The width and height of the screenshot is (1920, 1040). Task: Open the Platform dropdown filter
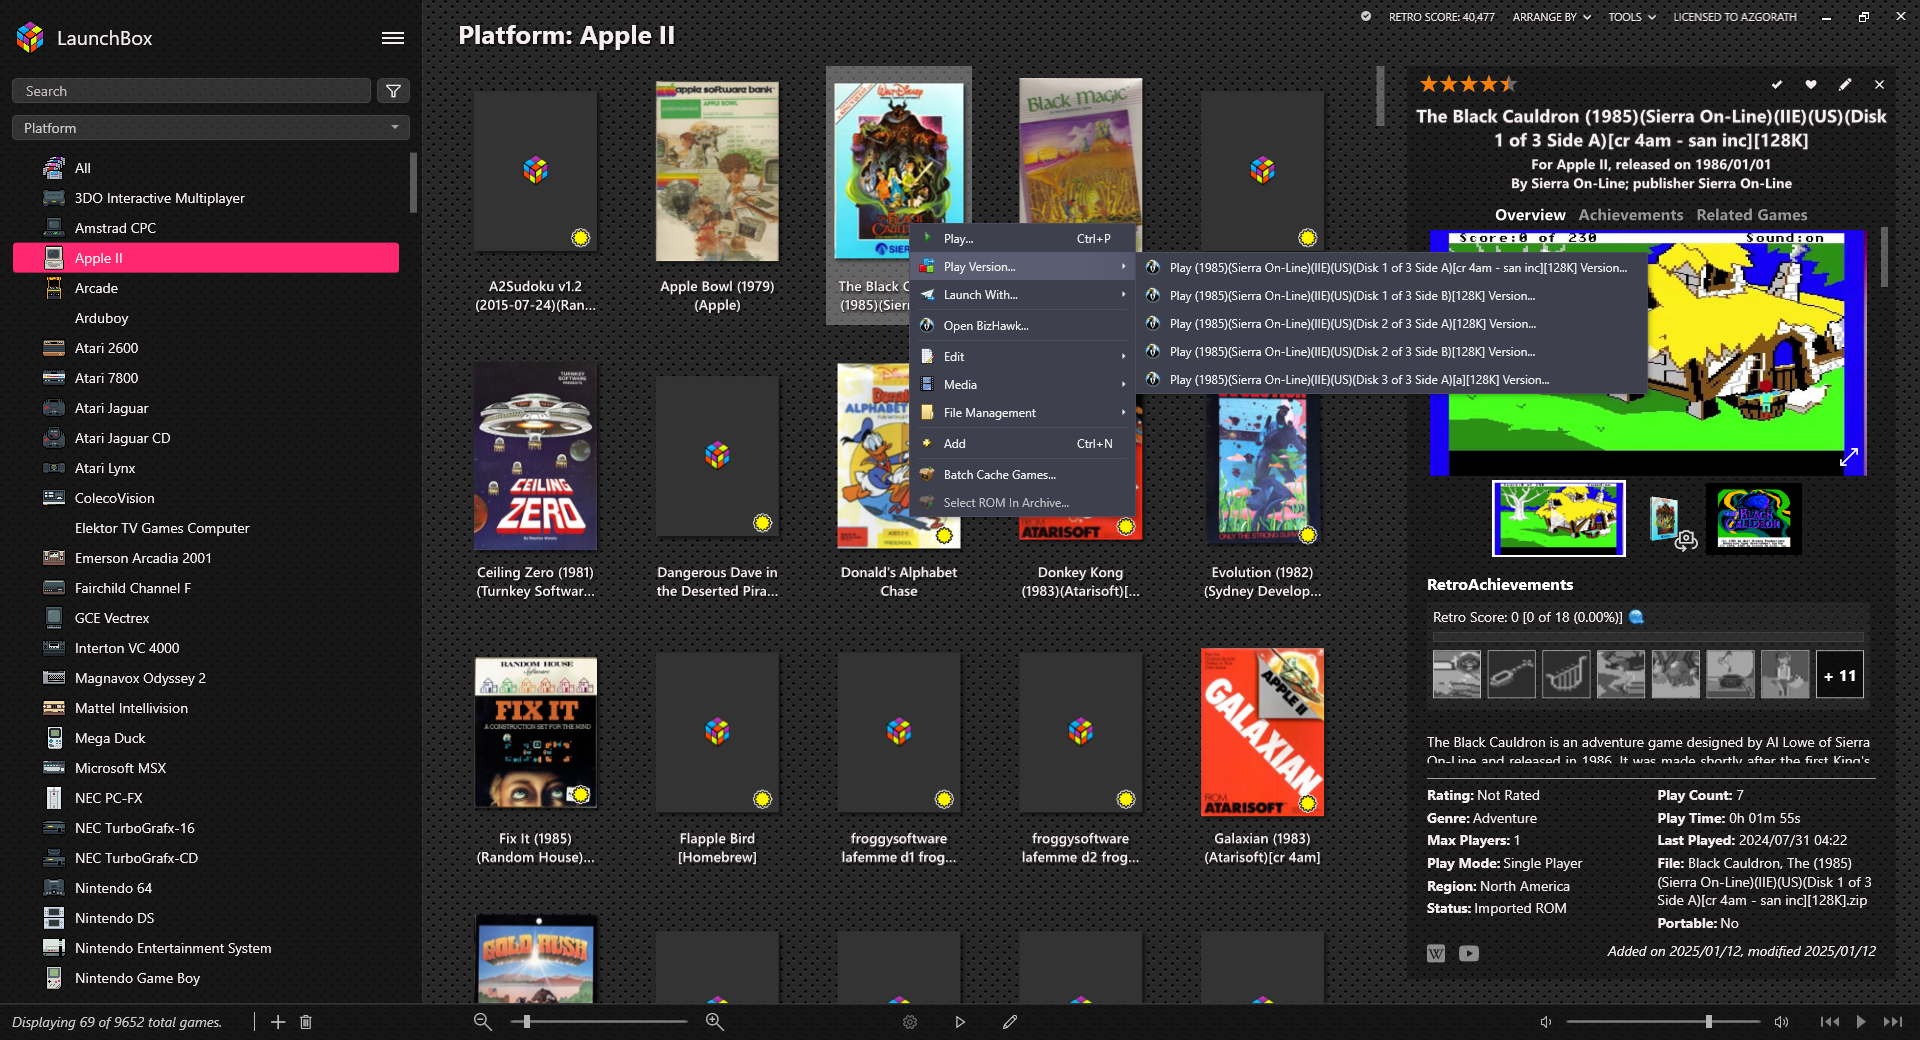[x=211, y=128]
